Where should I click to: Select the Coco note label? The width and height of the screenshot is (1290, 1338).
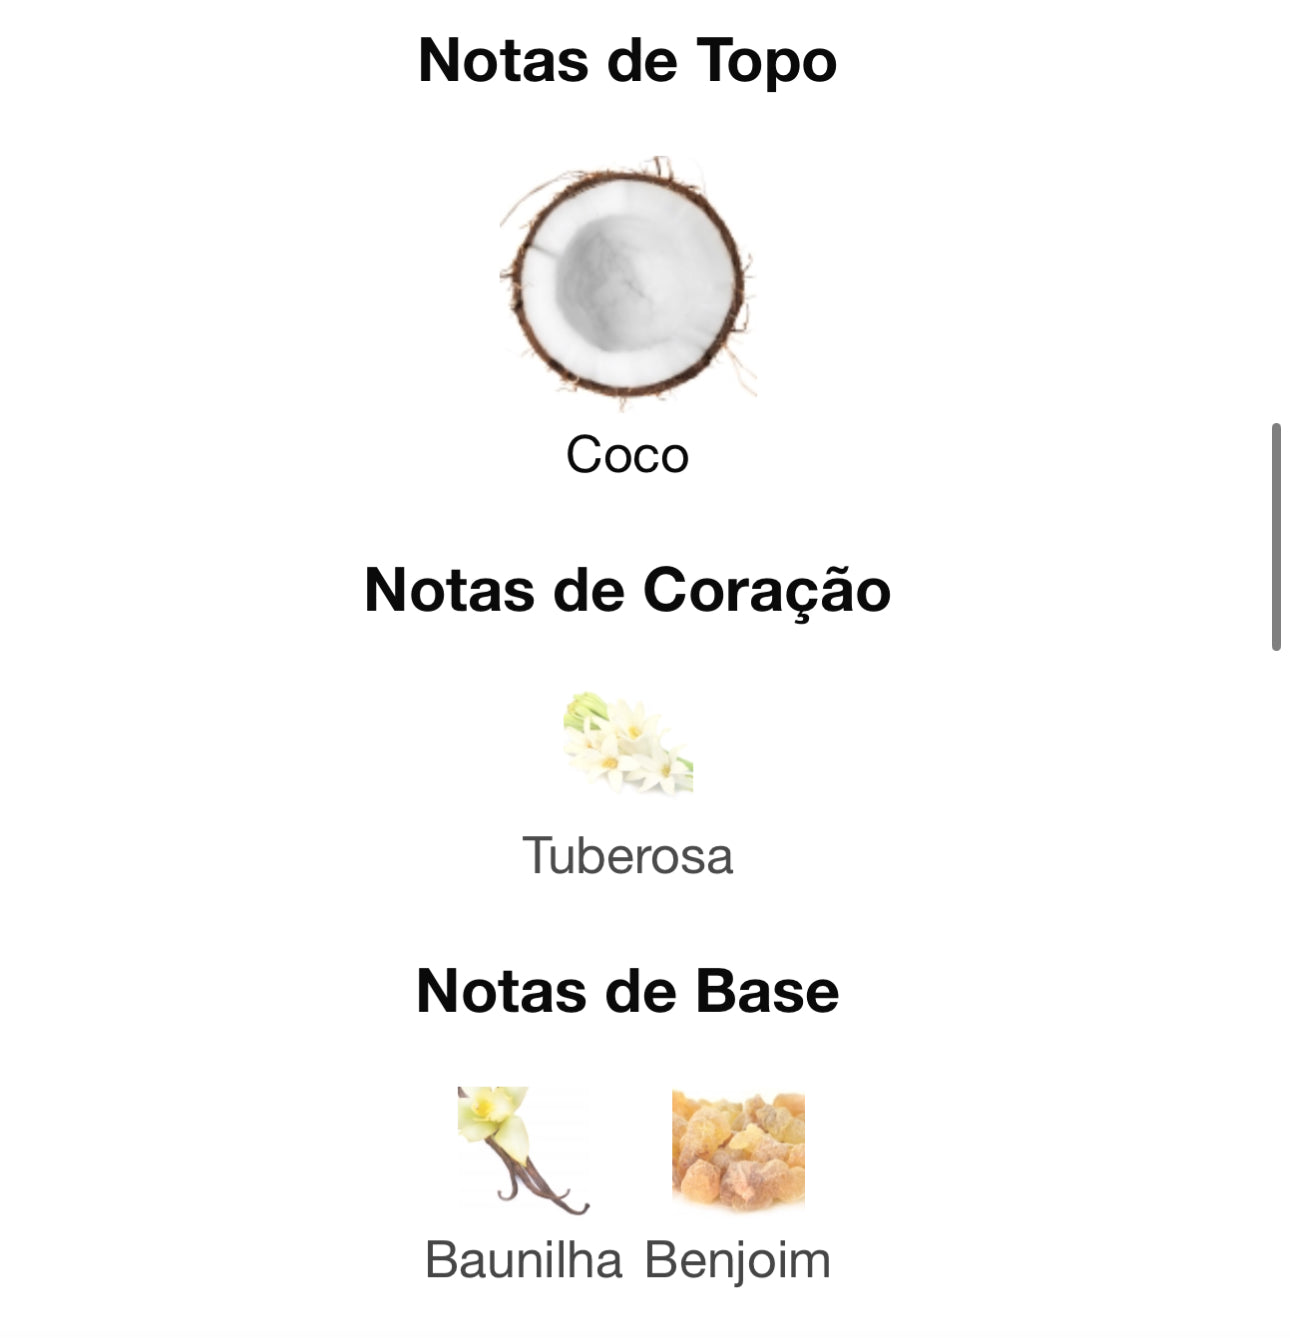pyautogui.click(x=627, y=455)
